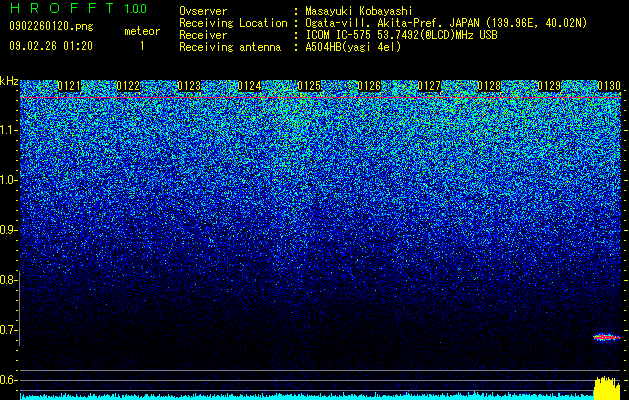Click the meteor count label
The height and width of the screenshot is (400, 629).
coord(142,31)
